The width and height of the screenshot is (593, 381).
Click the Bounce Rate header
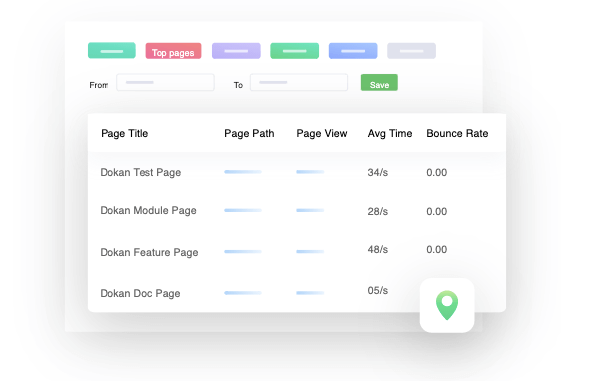tap(457, 133)
